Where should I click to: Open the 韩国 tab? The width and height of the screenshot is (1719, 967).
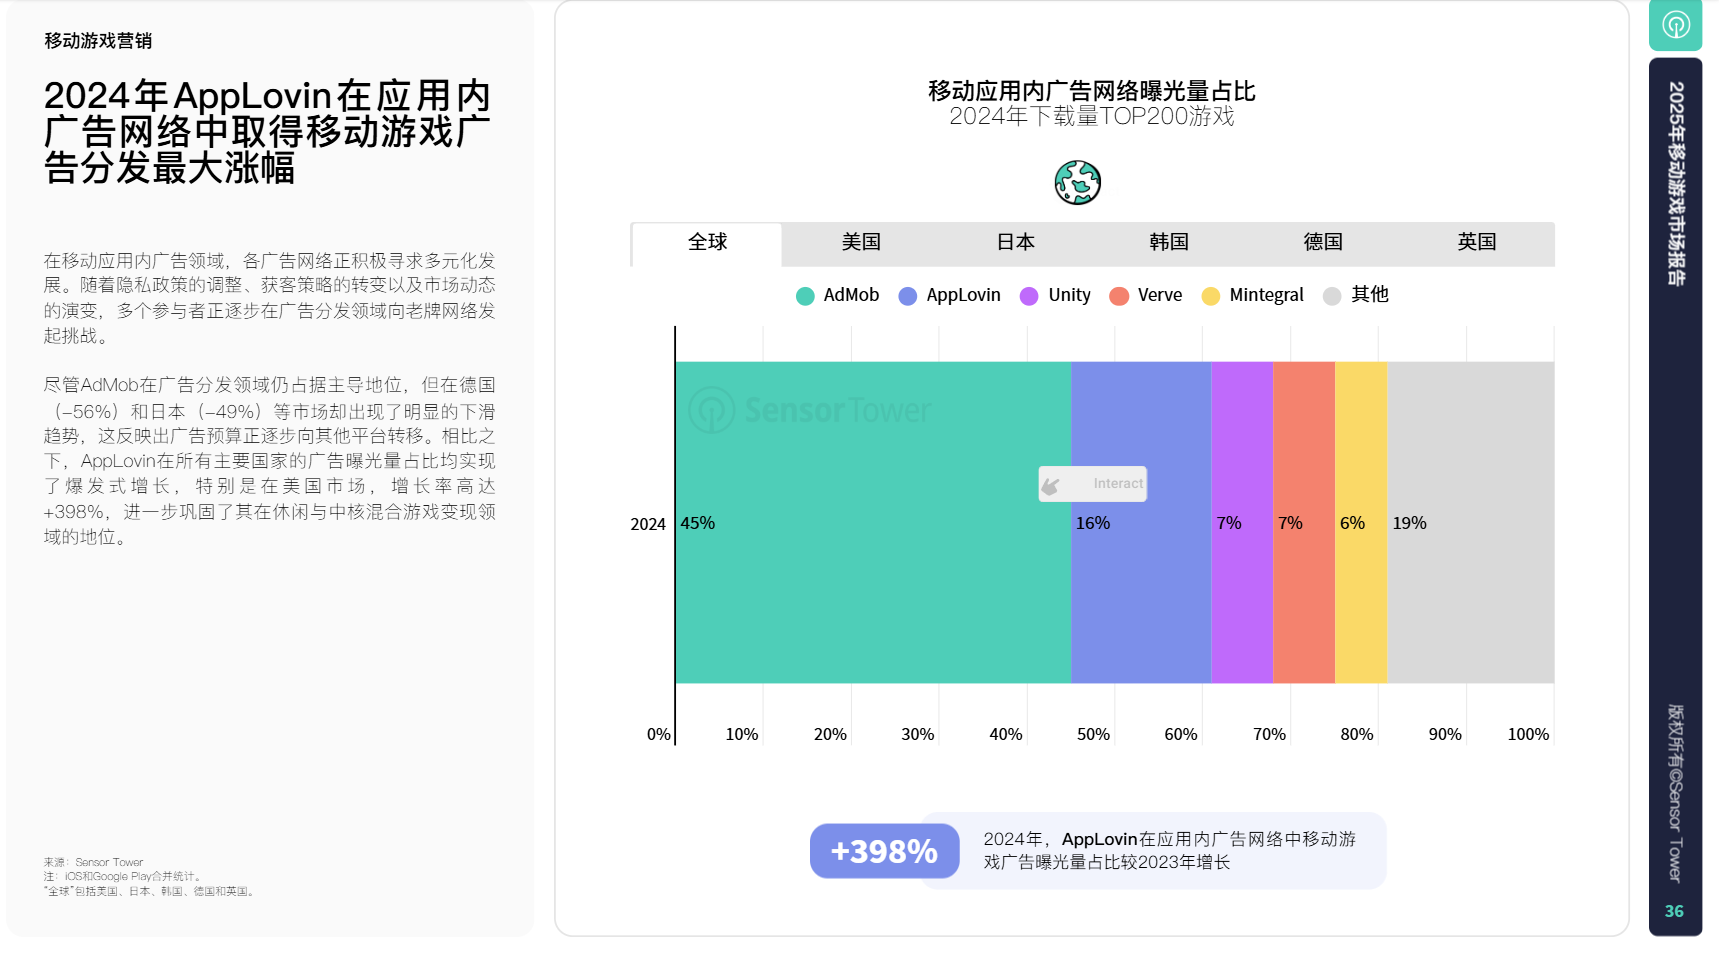(x=1169, y=243)
